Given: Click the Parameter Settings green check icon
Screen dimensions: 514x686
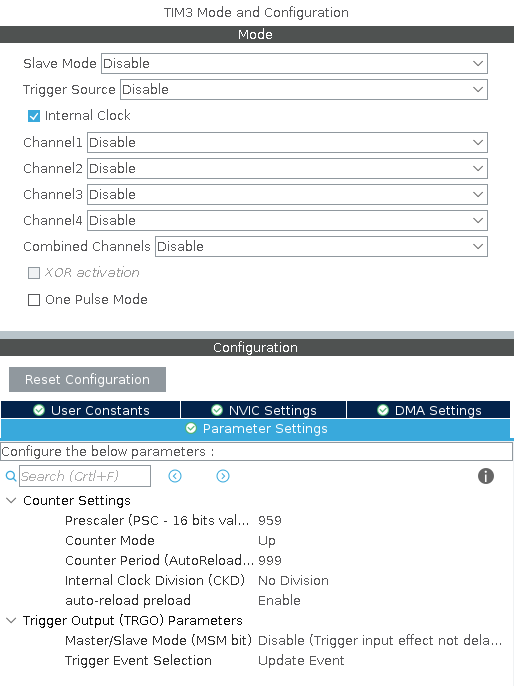Looking at the screenshot, I should 191,428.
